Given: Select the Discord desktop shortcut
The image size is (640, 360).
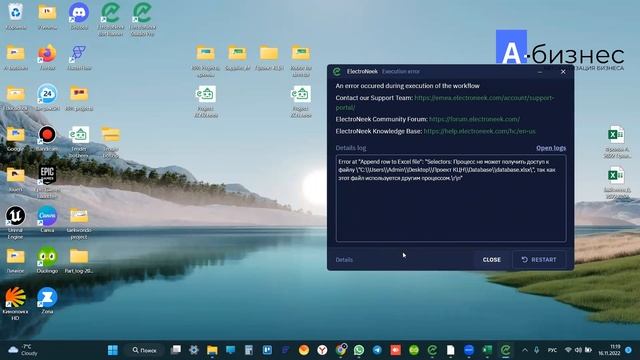Looking at the screenshot, I should 79,16.
